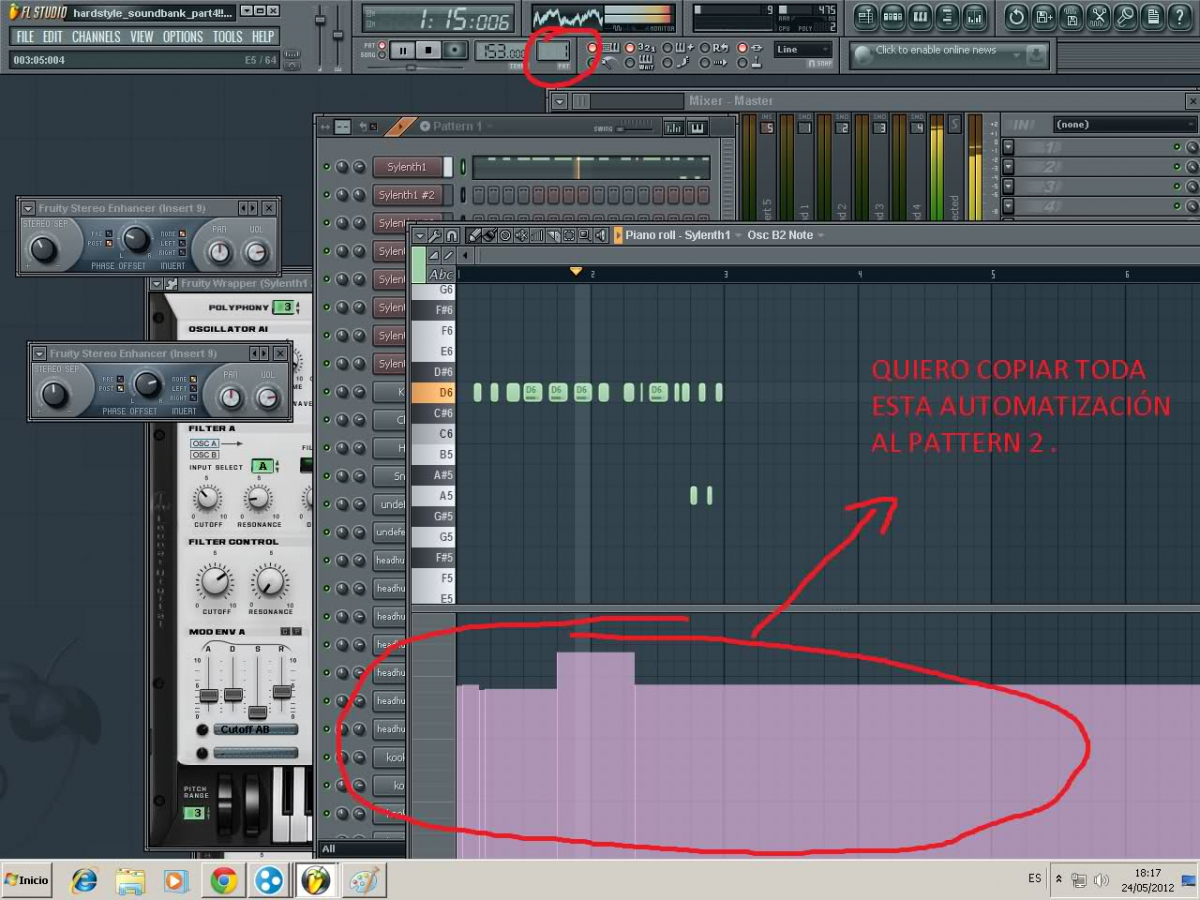1200x900 pixels.
Task: Click the Sylenth1 #2 channel button
Action: [407, 195]
